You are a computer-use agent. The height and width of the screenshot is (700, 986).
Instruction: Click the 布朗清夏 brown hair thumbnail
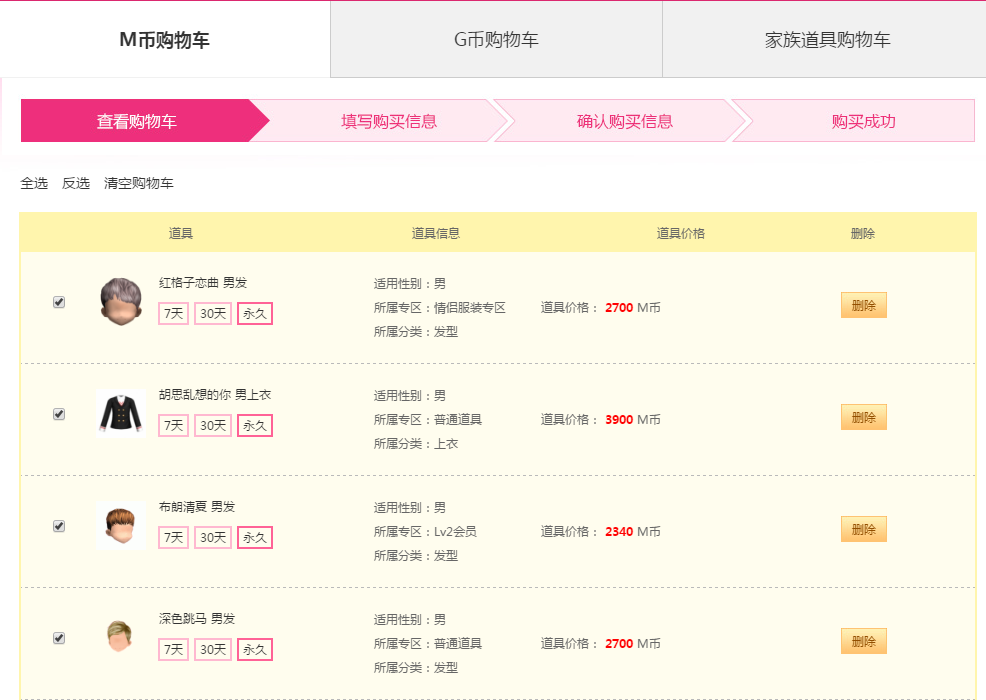(x=121, y=526)
